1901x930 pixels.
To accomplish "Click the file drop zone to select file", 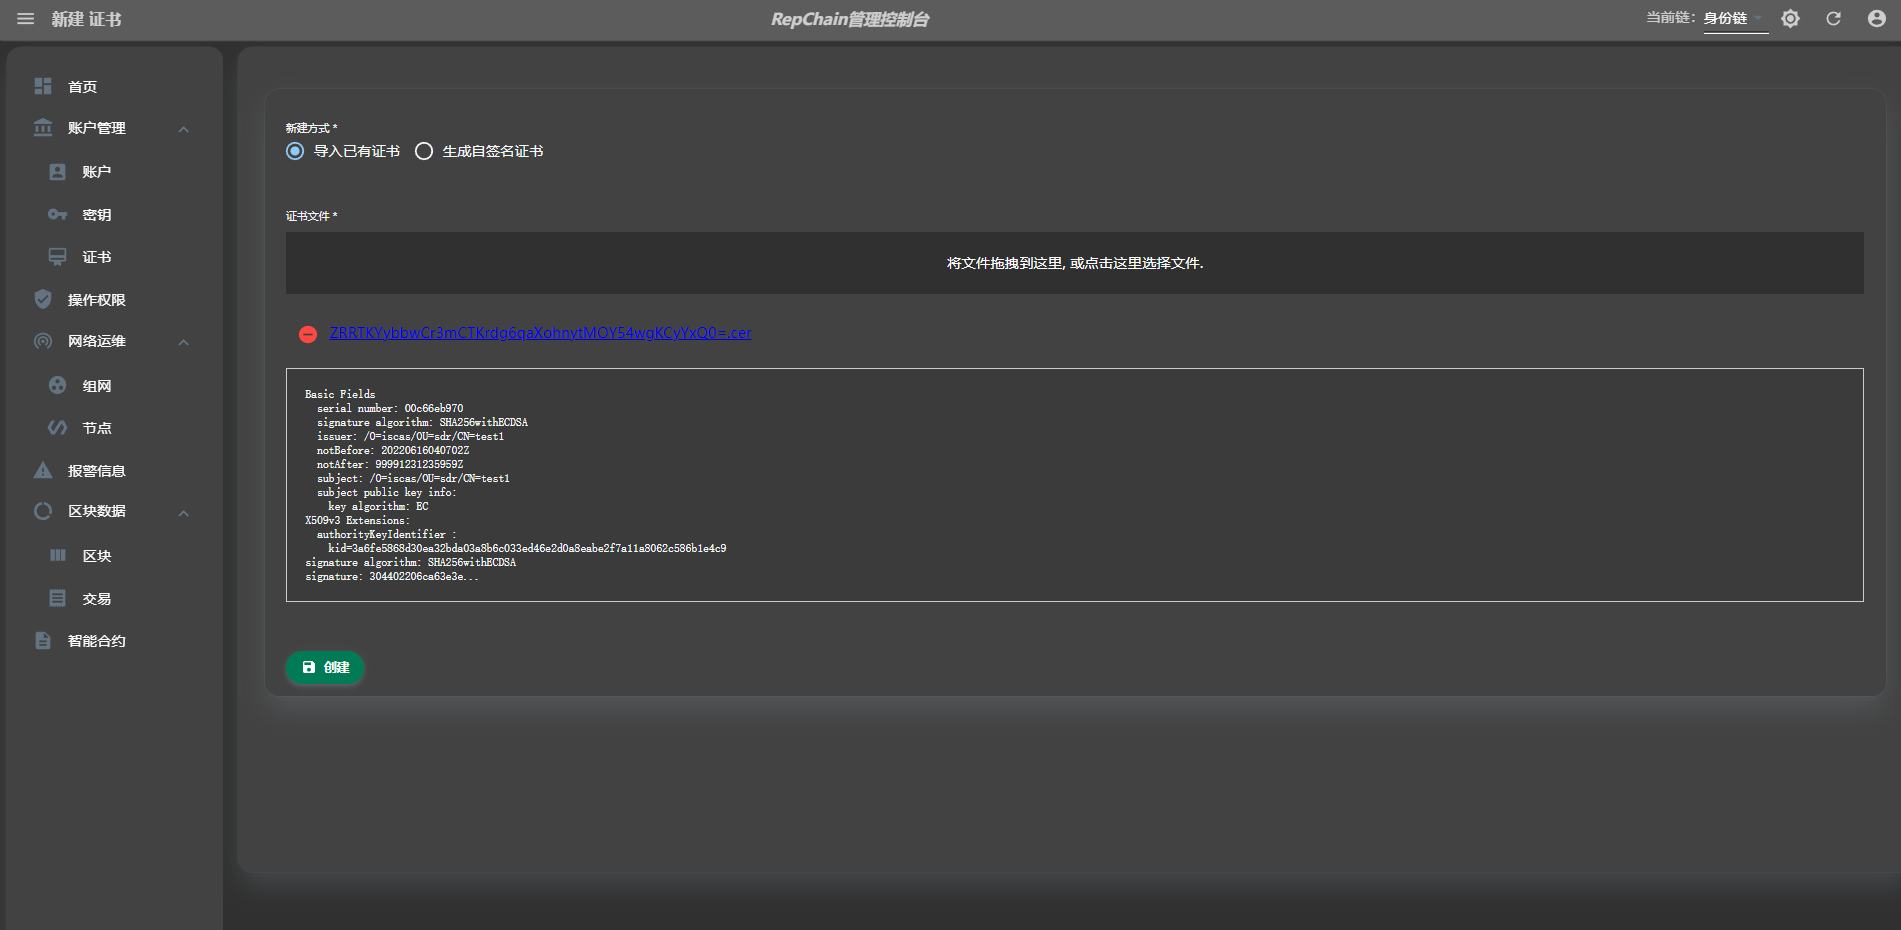I will 1074,263.
